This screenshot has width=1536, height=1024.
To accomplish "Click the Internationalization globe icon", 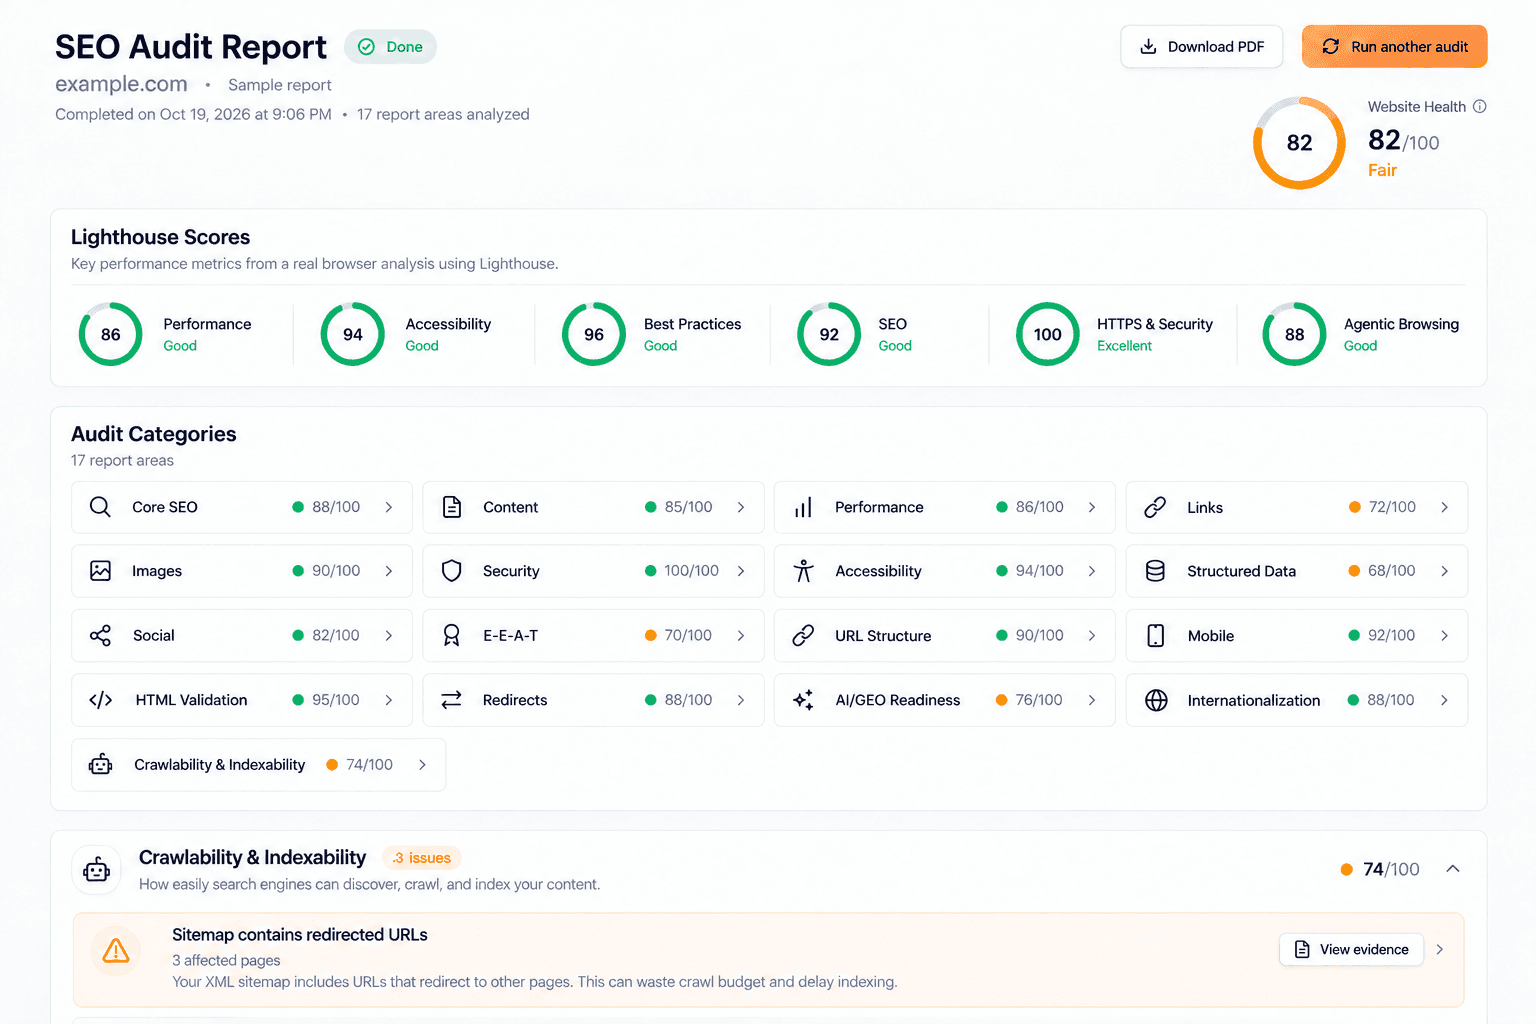I will tap(1156, 700).
